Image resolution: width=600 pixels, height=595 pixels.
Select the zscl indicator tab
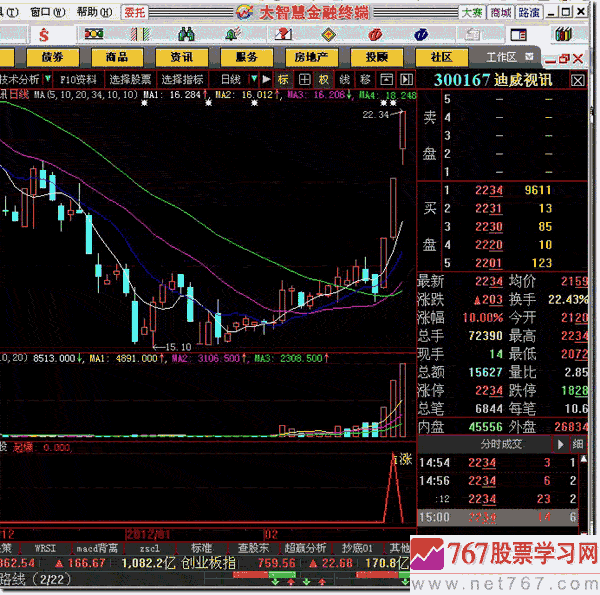click(x=150, y=549)
